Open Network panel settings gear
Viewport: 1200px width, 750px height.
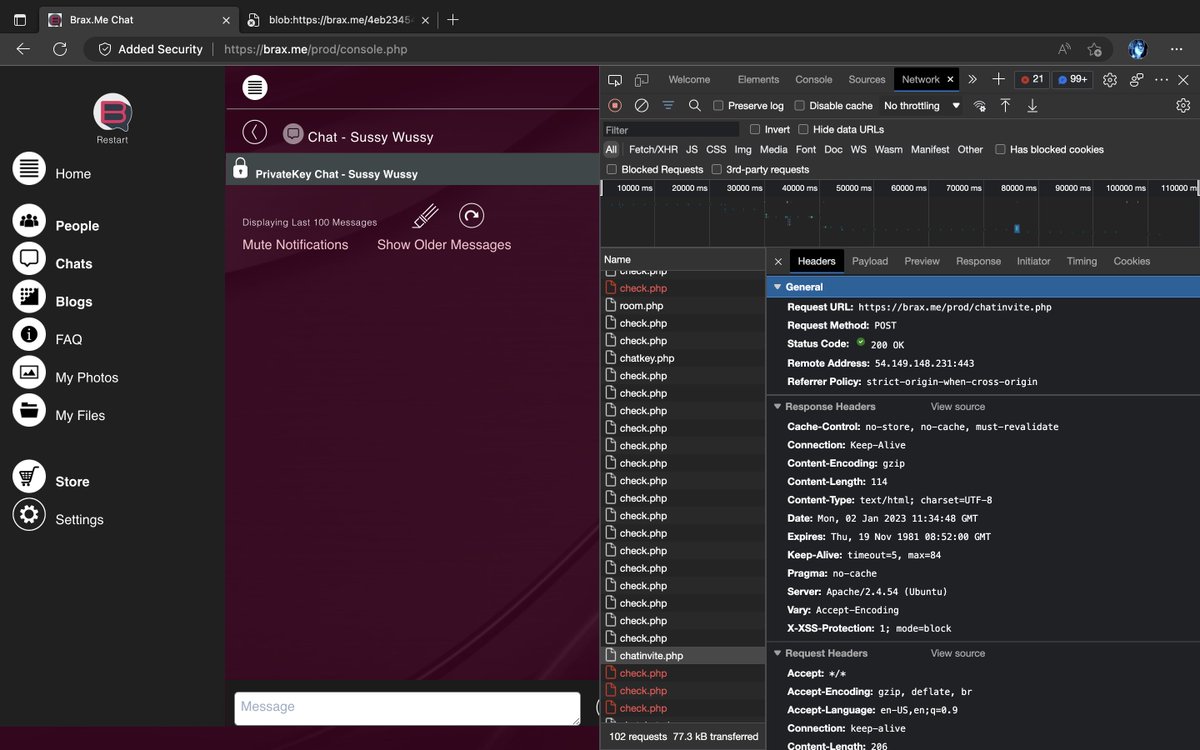tap(1183, 105)
